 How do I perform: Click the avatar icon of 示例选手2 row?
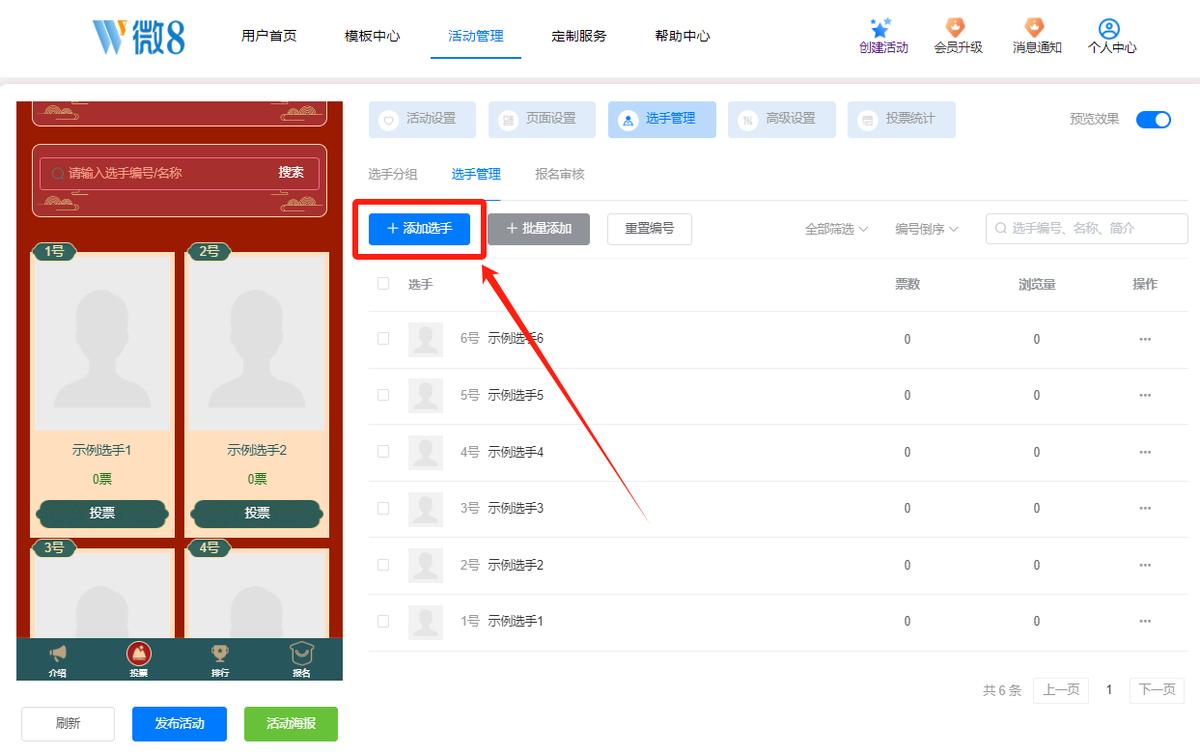click(x=426, y=566)
